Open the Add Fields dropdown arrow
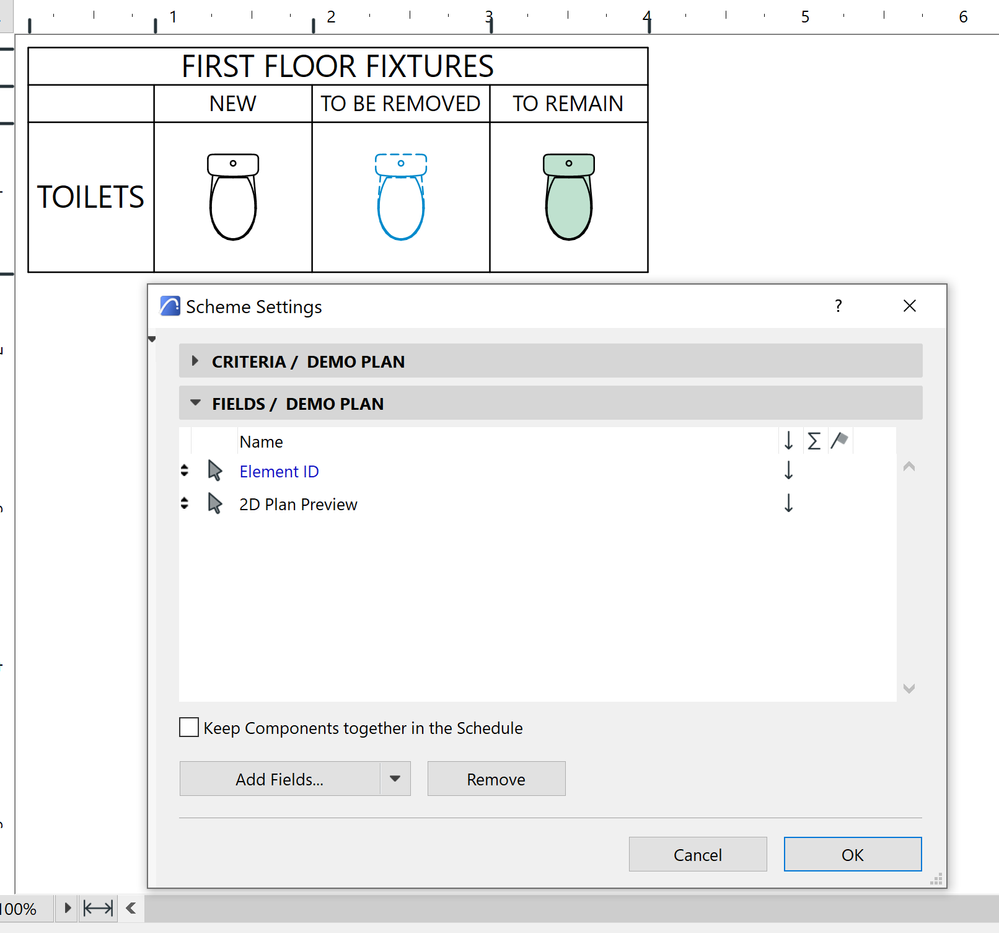 (395, 779)
